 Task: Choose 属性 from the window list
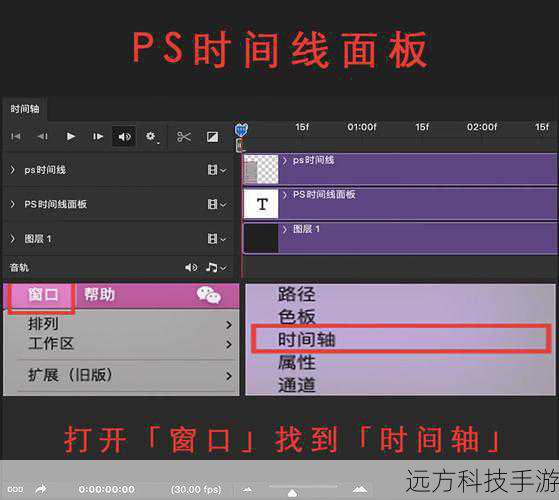coord(297,363)
